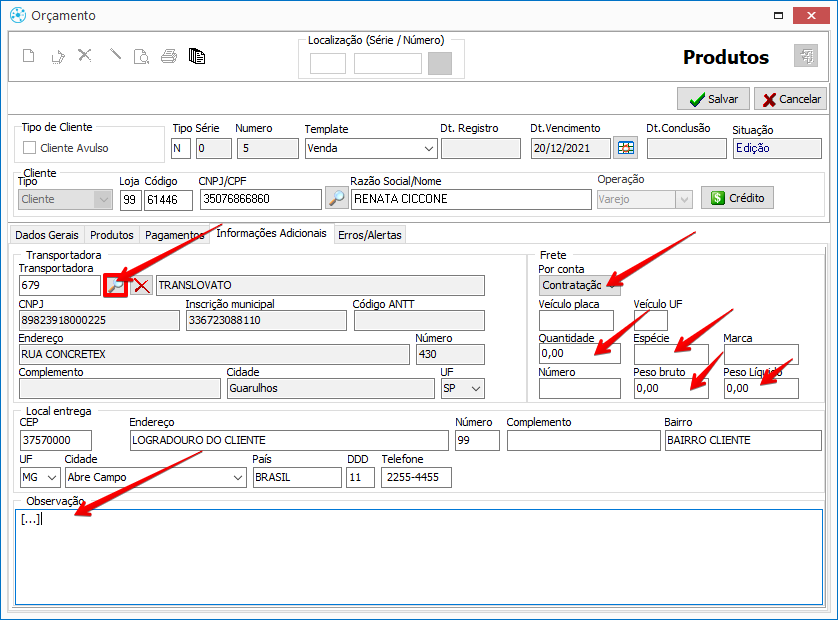The width and height of the screenshot is (838, 620).
Task: Click the Print toolbar icon
Action: tap(169, 56)
